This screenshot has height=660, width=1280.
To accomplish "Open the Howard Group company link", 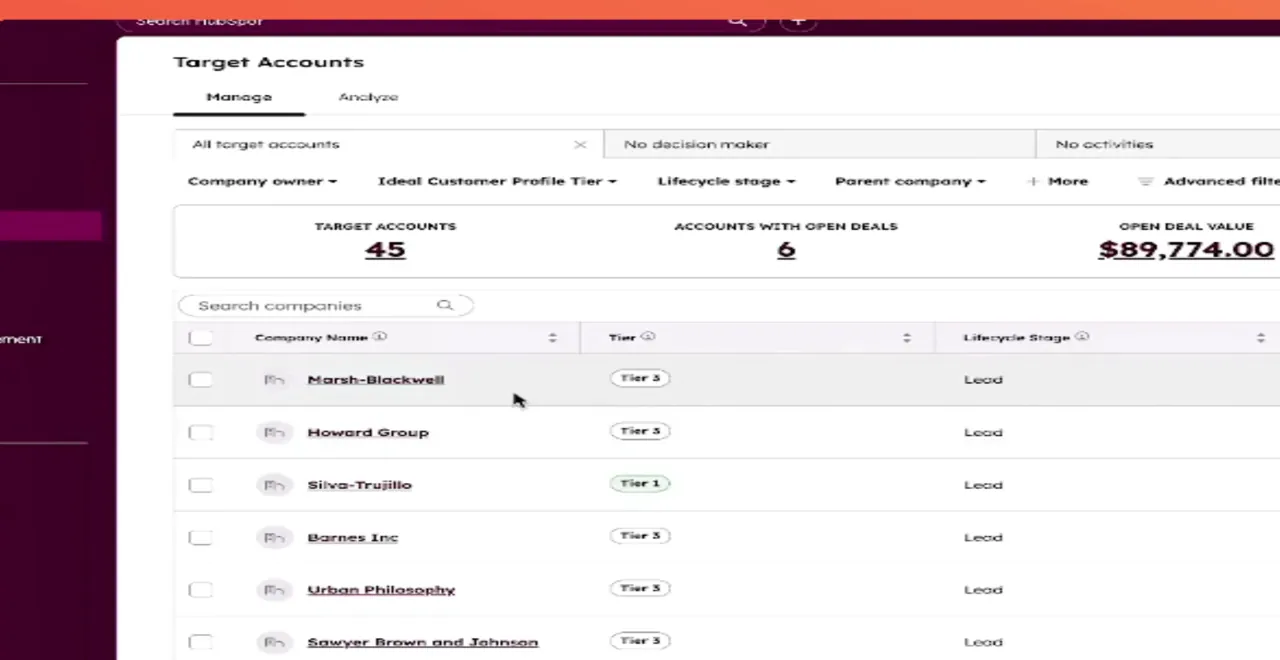I will click(x=368, y=433).
